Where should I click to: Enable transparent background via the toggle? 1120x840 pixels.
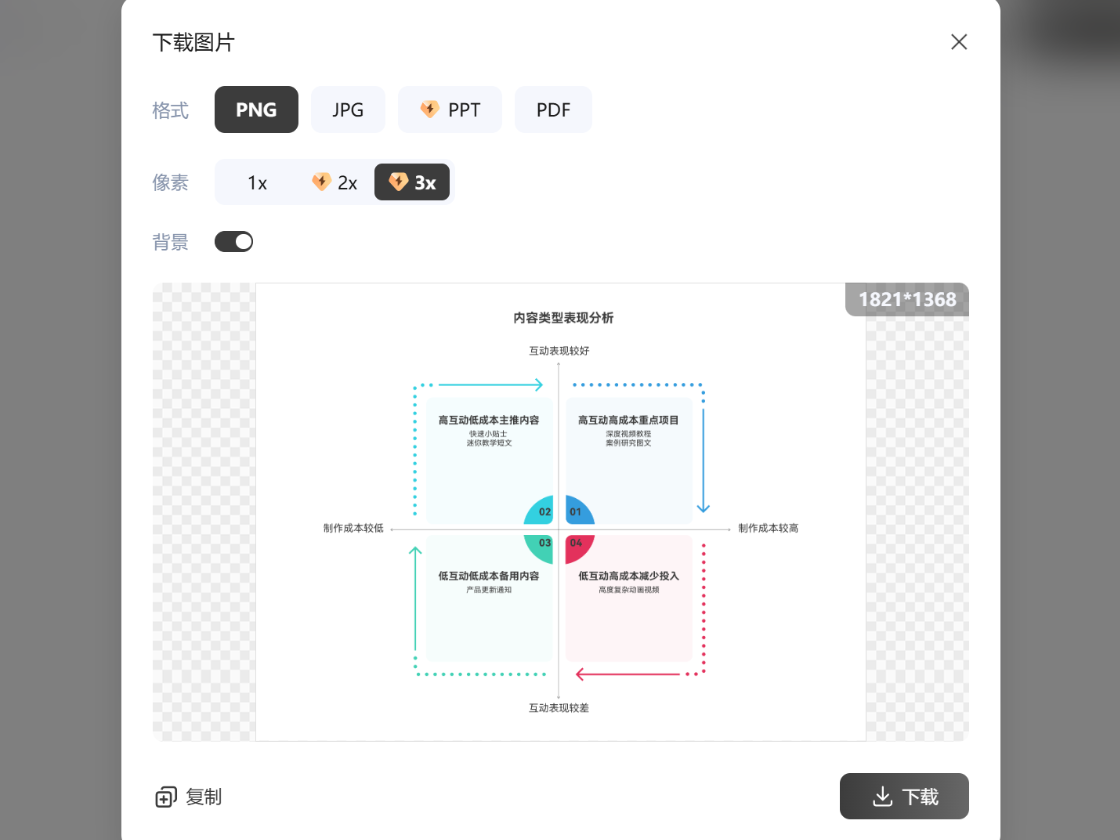tap(233, 241)
